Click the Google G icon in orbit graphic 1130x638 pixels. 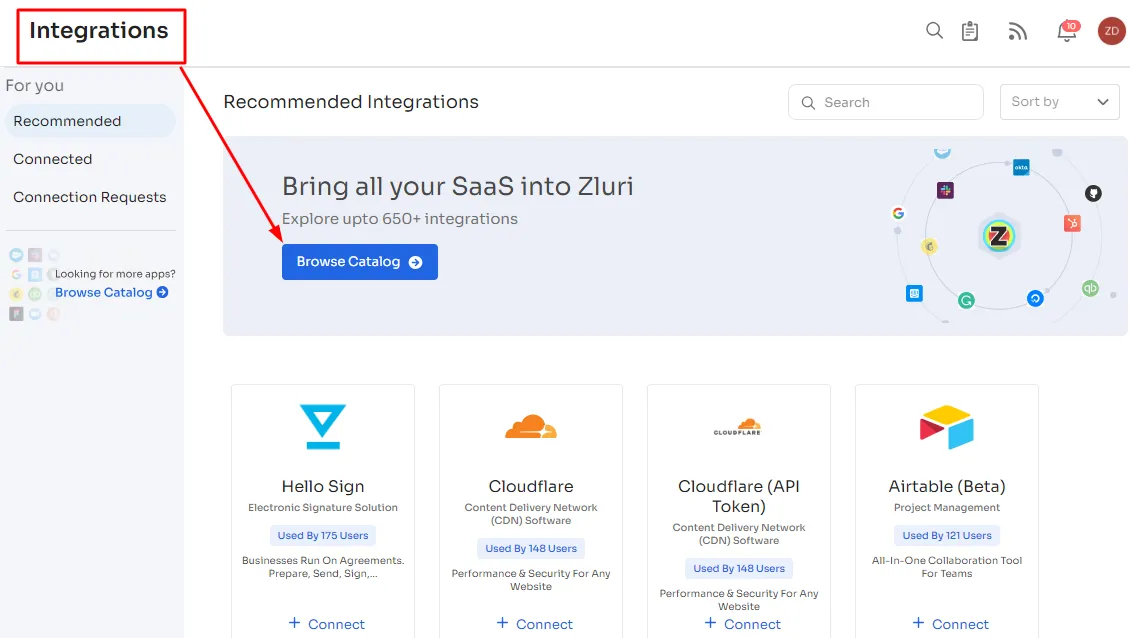coord(898,213)
